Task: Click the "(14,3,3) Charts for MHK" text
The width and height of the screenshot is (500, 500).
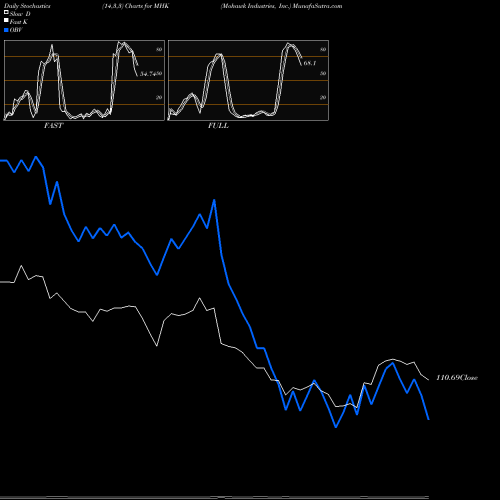Action: tap(136, 6)
